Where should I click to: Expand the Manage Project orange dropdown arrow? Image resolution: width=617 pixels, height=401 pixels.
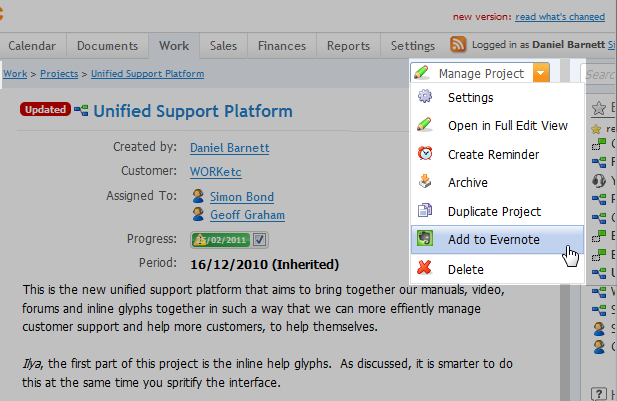pos(541,74)
